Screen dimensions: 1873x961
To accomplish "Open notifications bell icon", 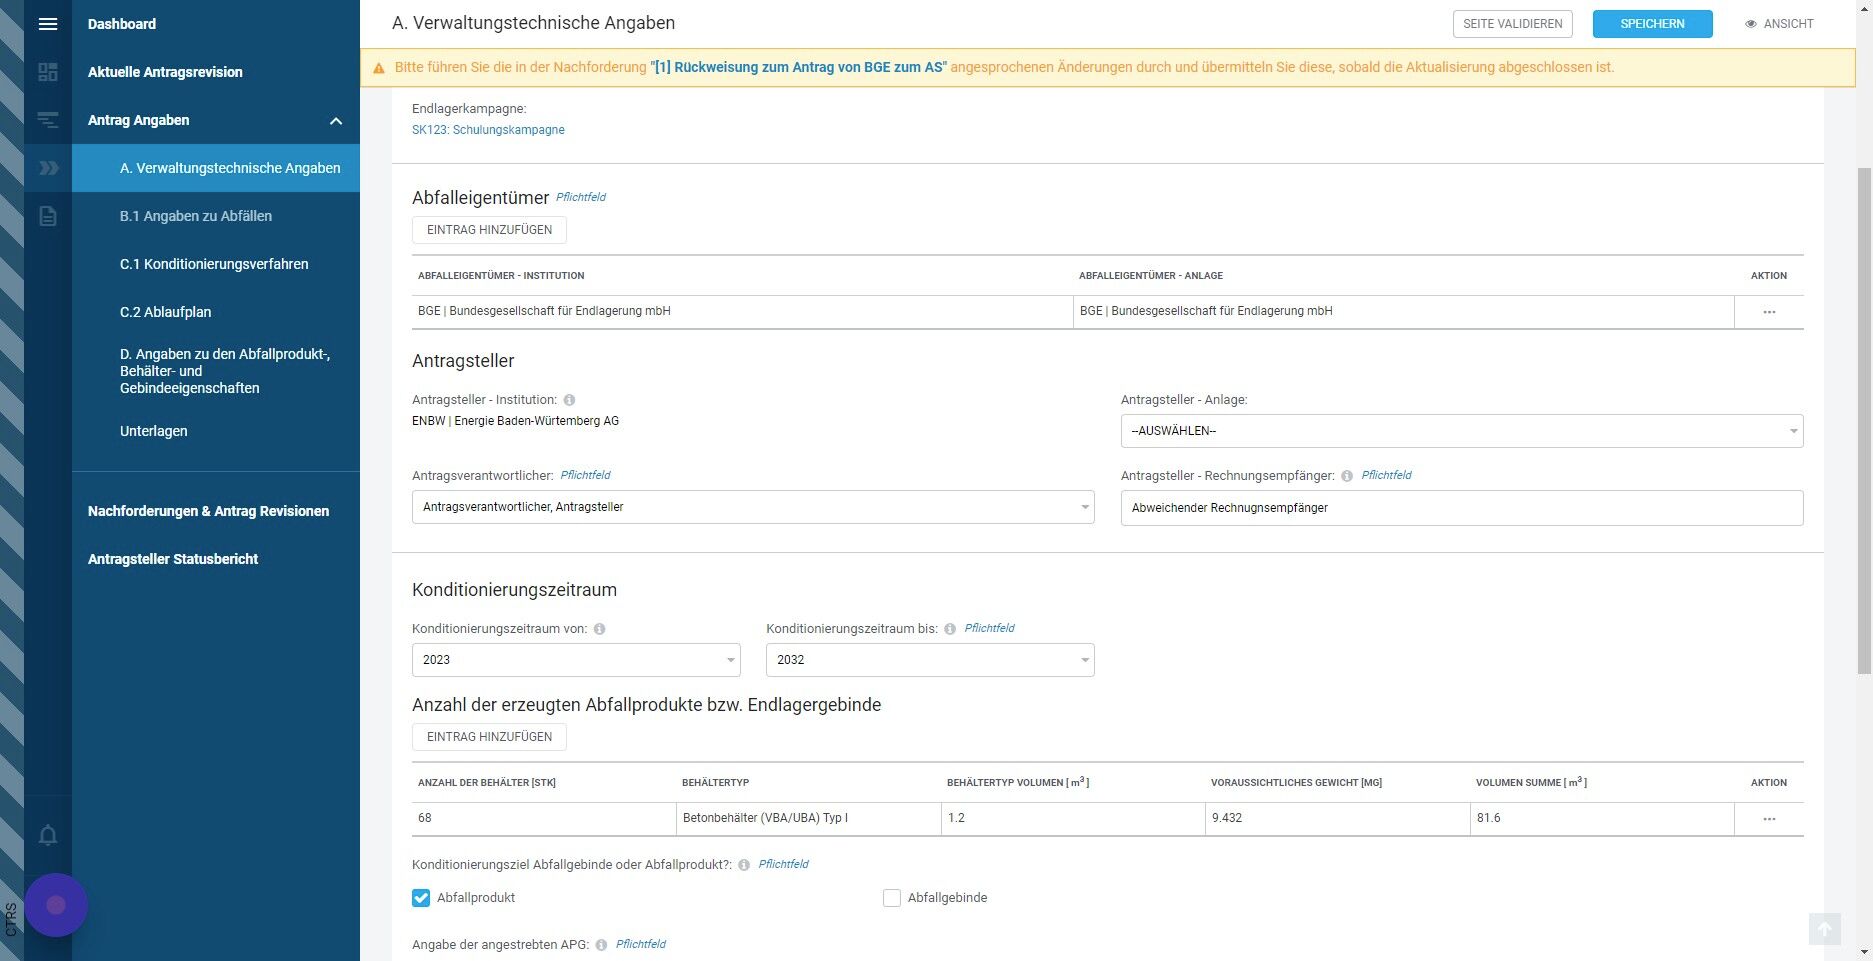I will pyautogui.click(x=47, y=835).
